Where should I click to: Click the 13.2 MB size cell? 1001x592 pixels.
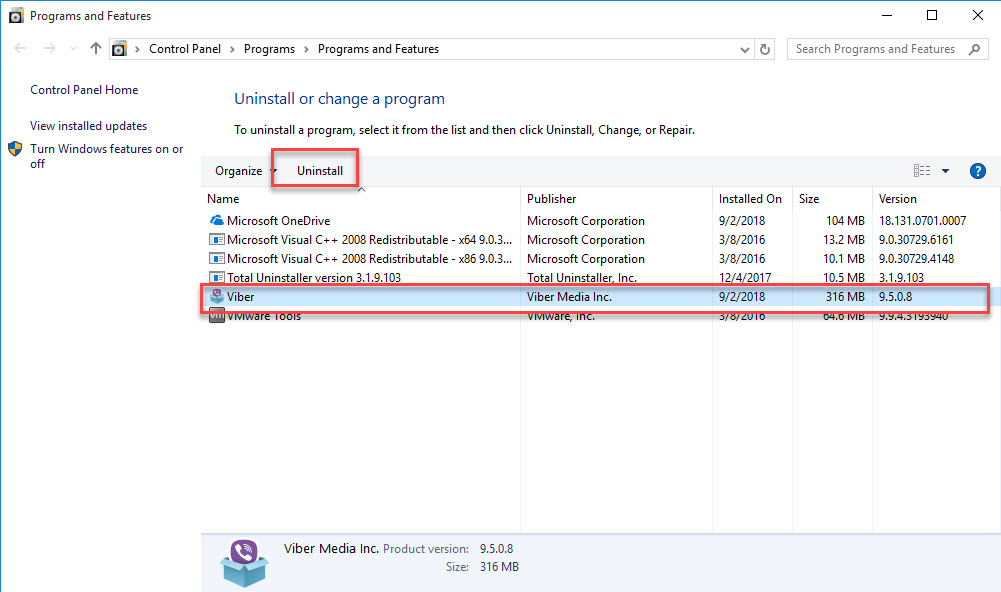point(843,239)
